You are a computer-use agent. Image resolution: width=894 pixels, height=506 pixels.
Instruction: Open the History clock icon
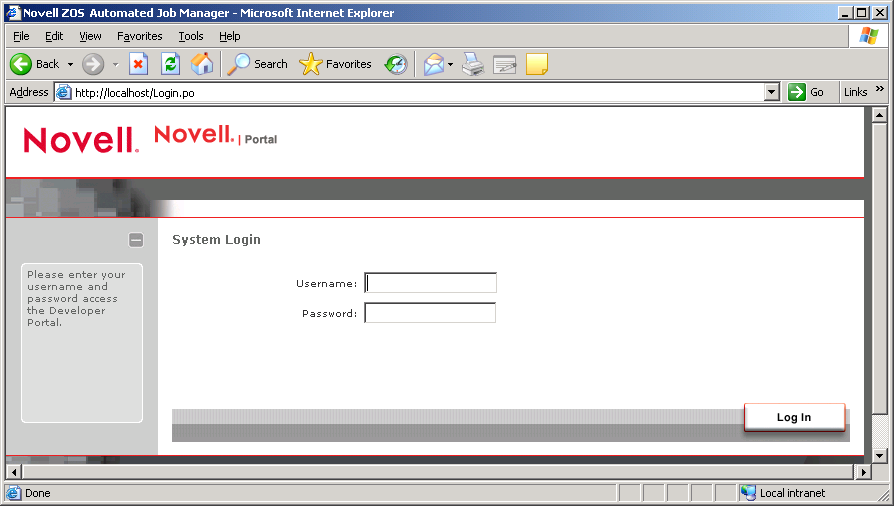(396, 64)
